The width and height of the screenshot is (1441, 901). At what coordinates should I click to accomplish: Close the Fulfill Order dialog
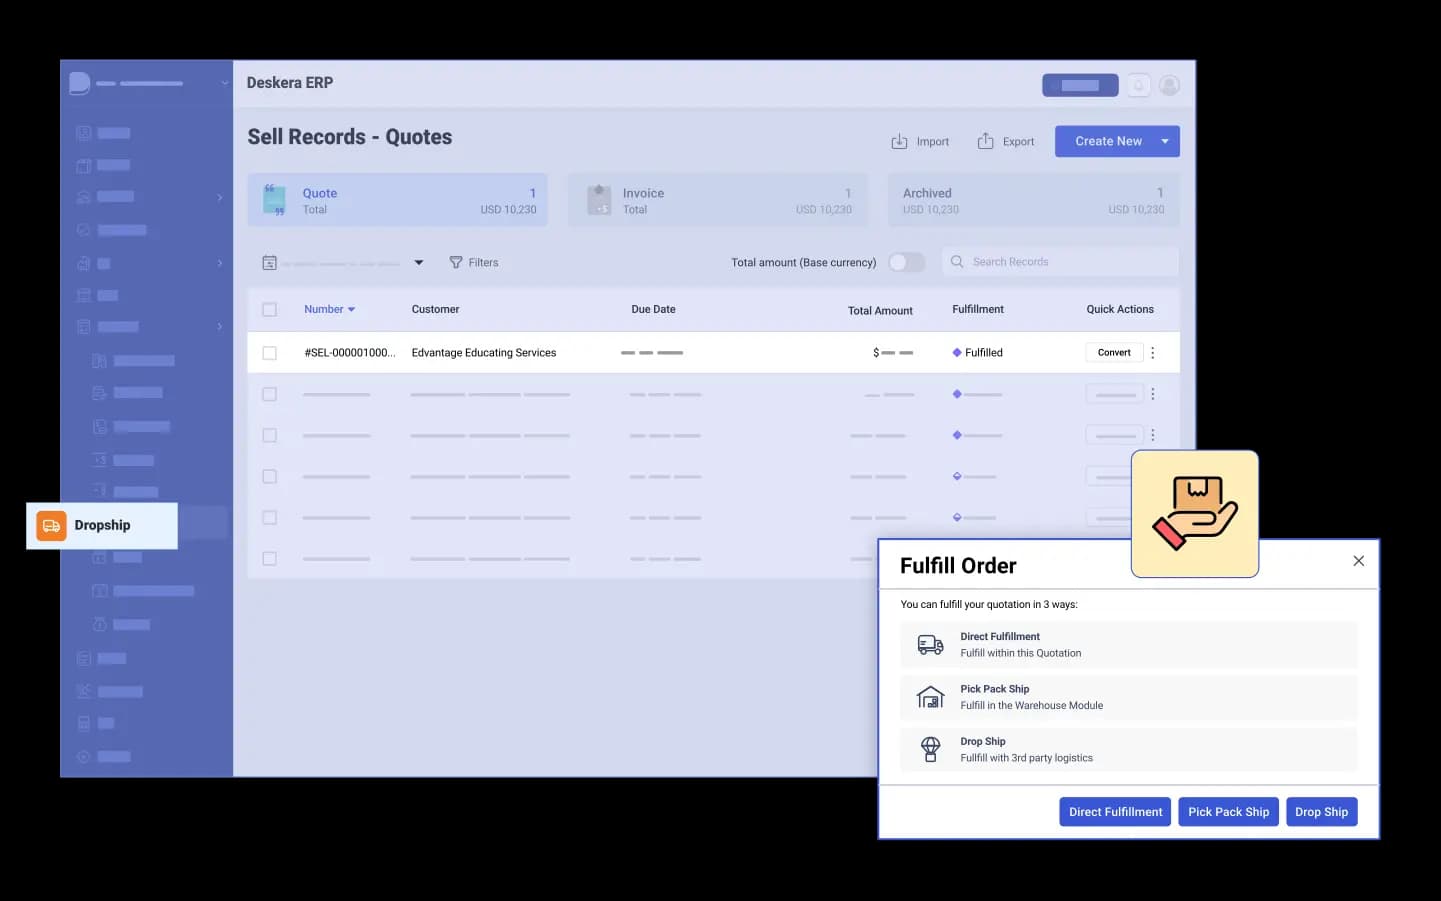point(1358,561)
